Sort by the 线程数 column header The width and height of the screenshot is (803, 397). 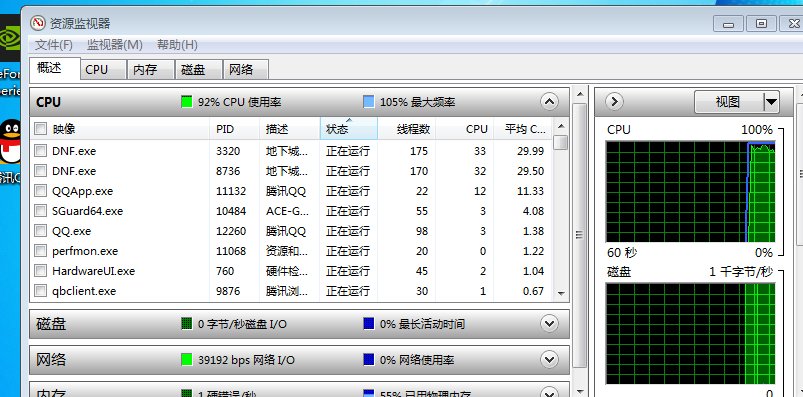tap(407, 129)
